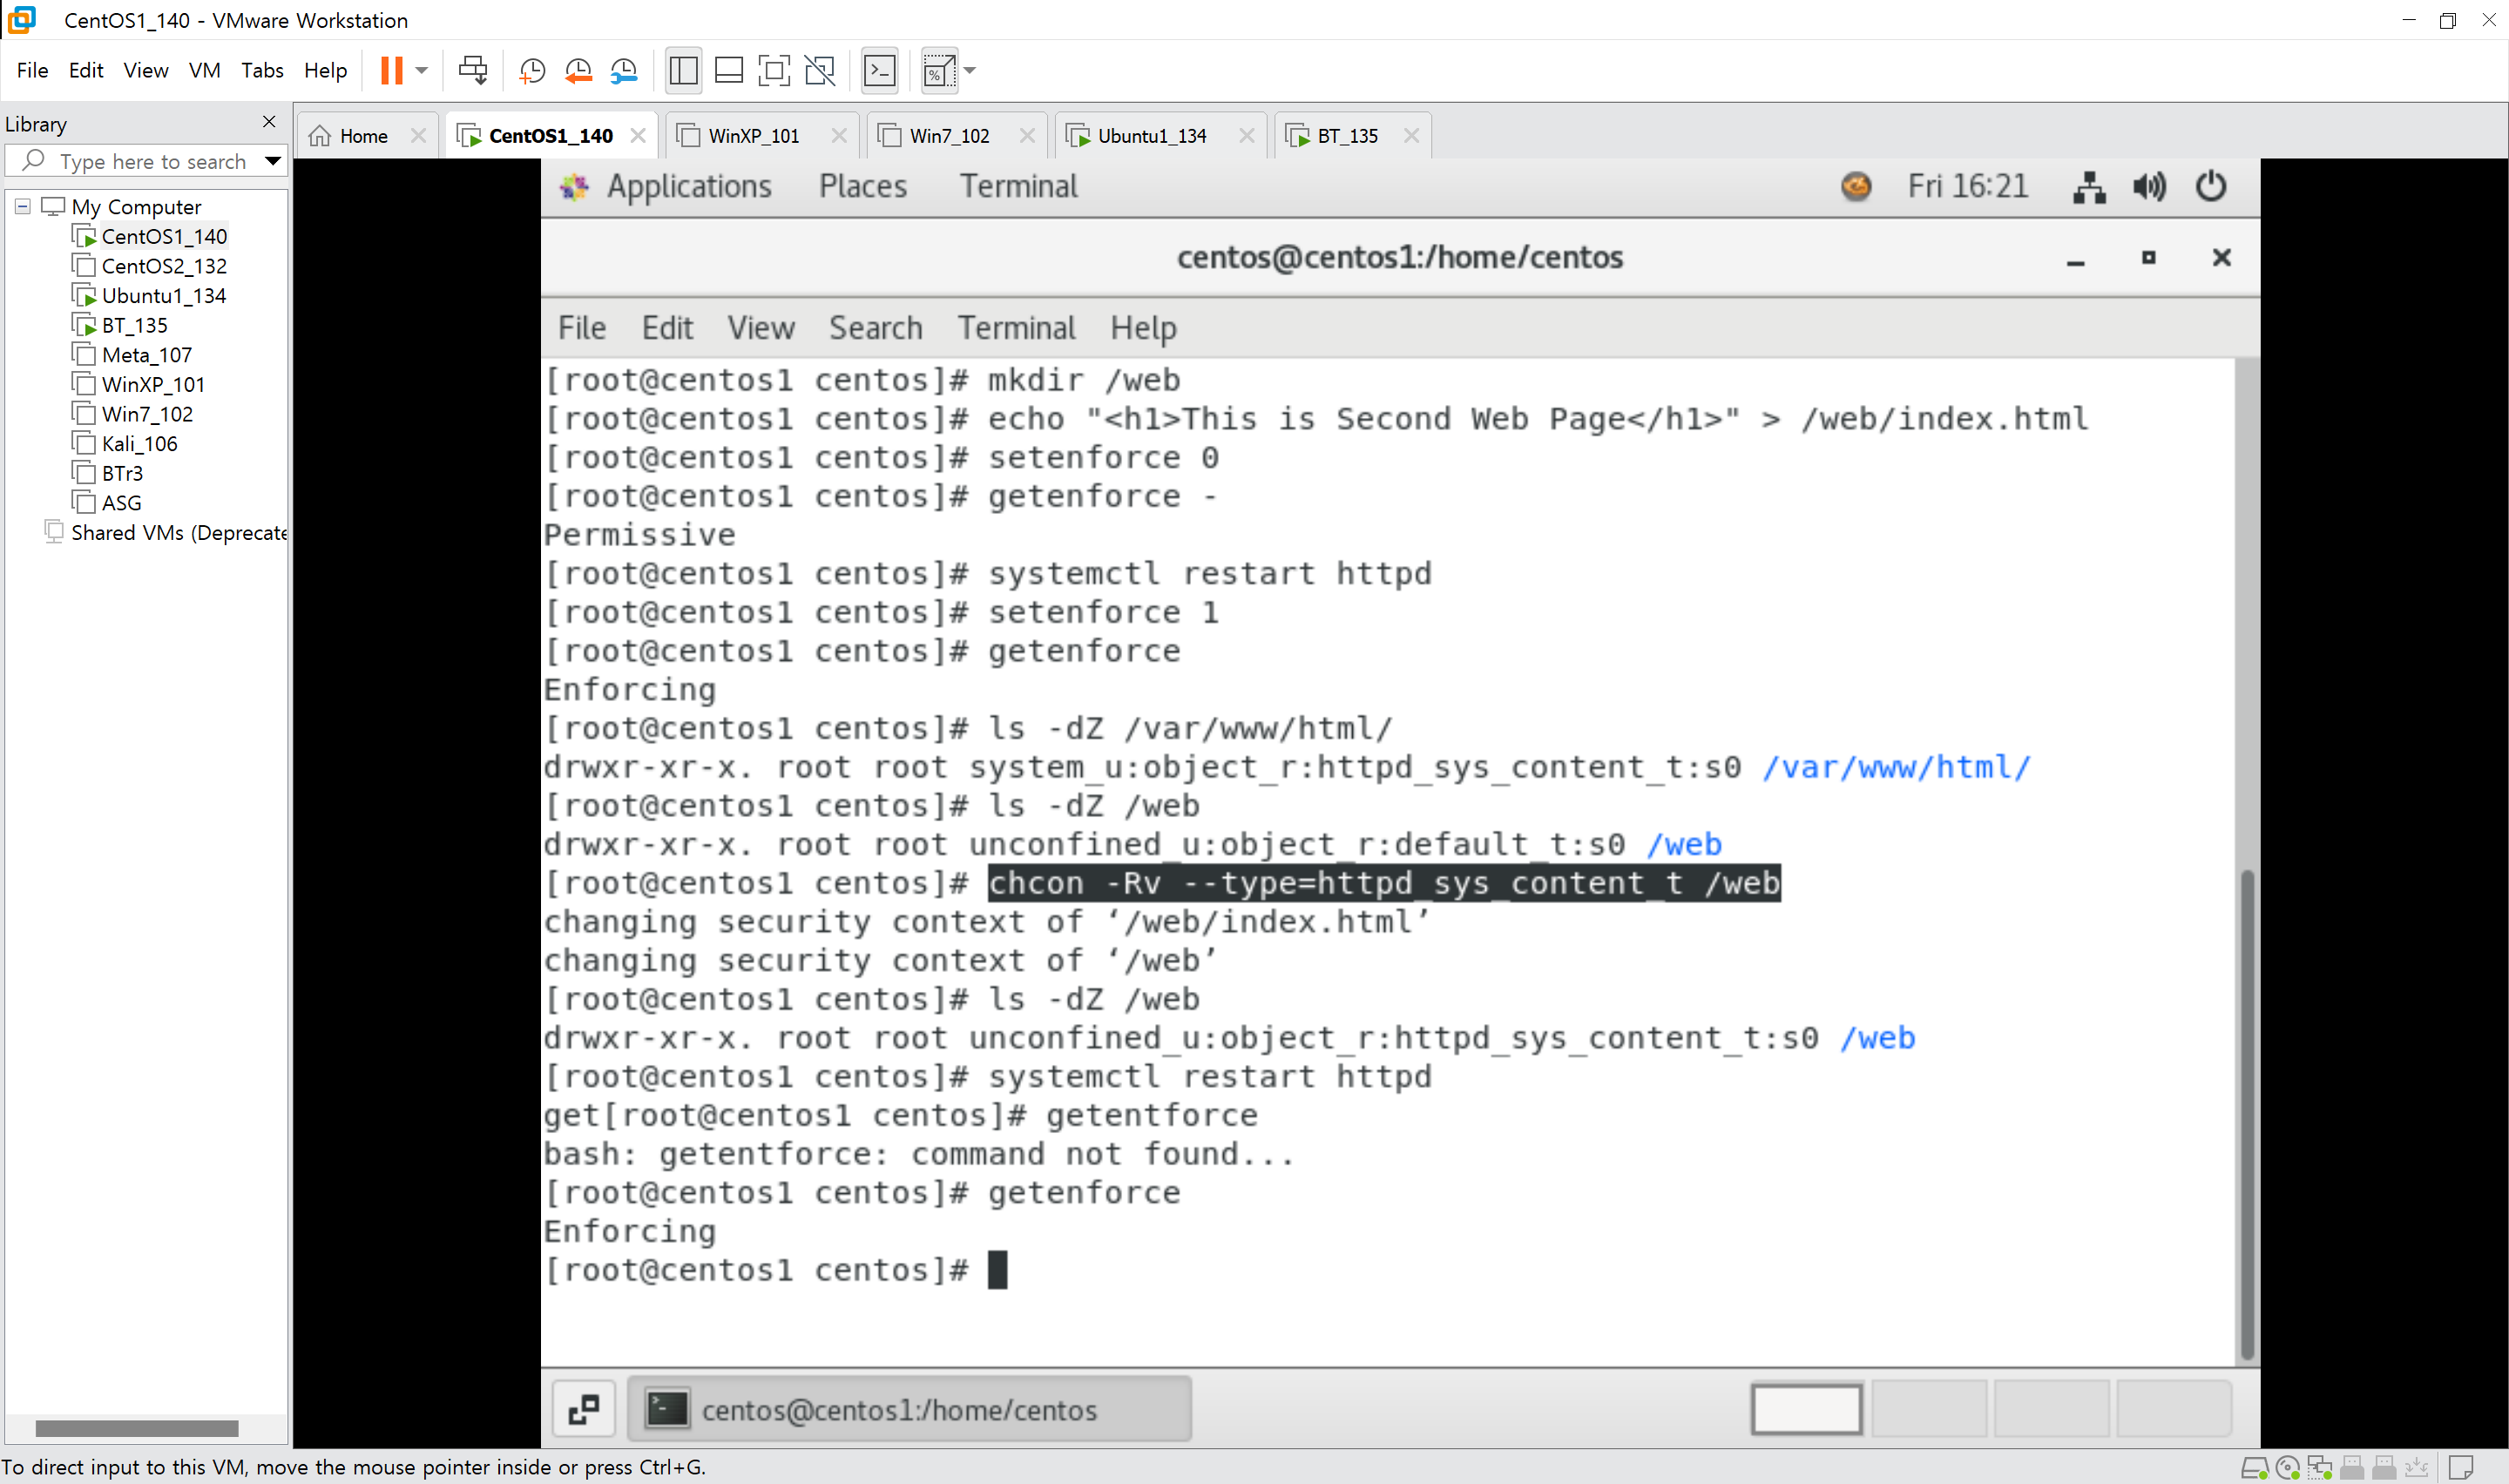Take a snapshot of the VM
Viewport: 2509px width, 1484px height.
coord(531,70)
